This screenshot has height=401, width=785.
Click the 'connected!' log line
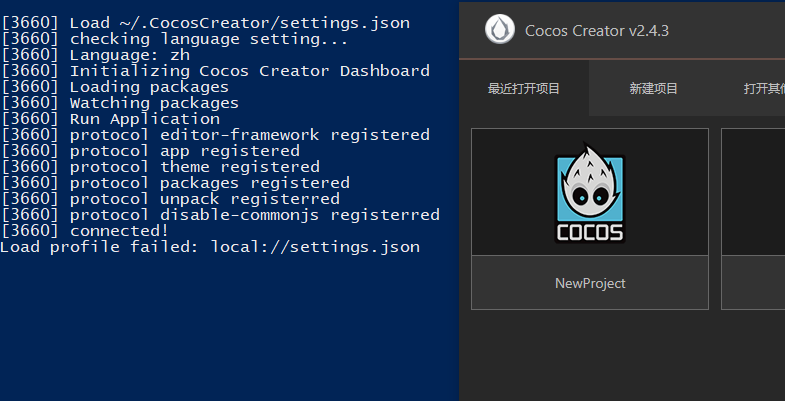click(x=85, y=231)
